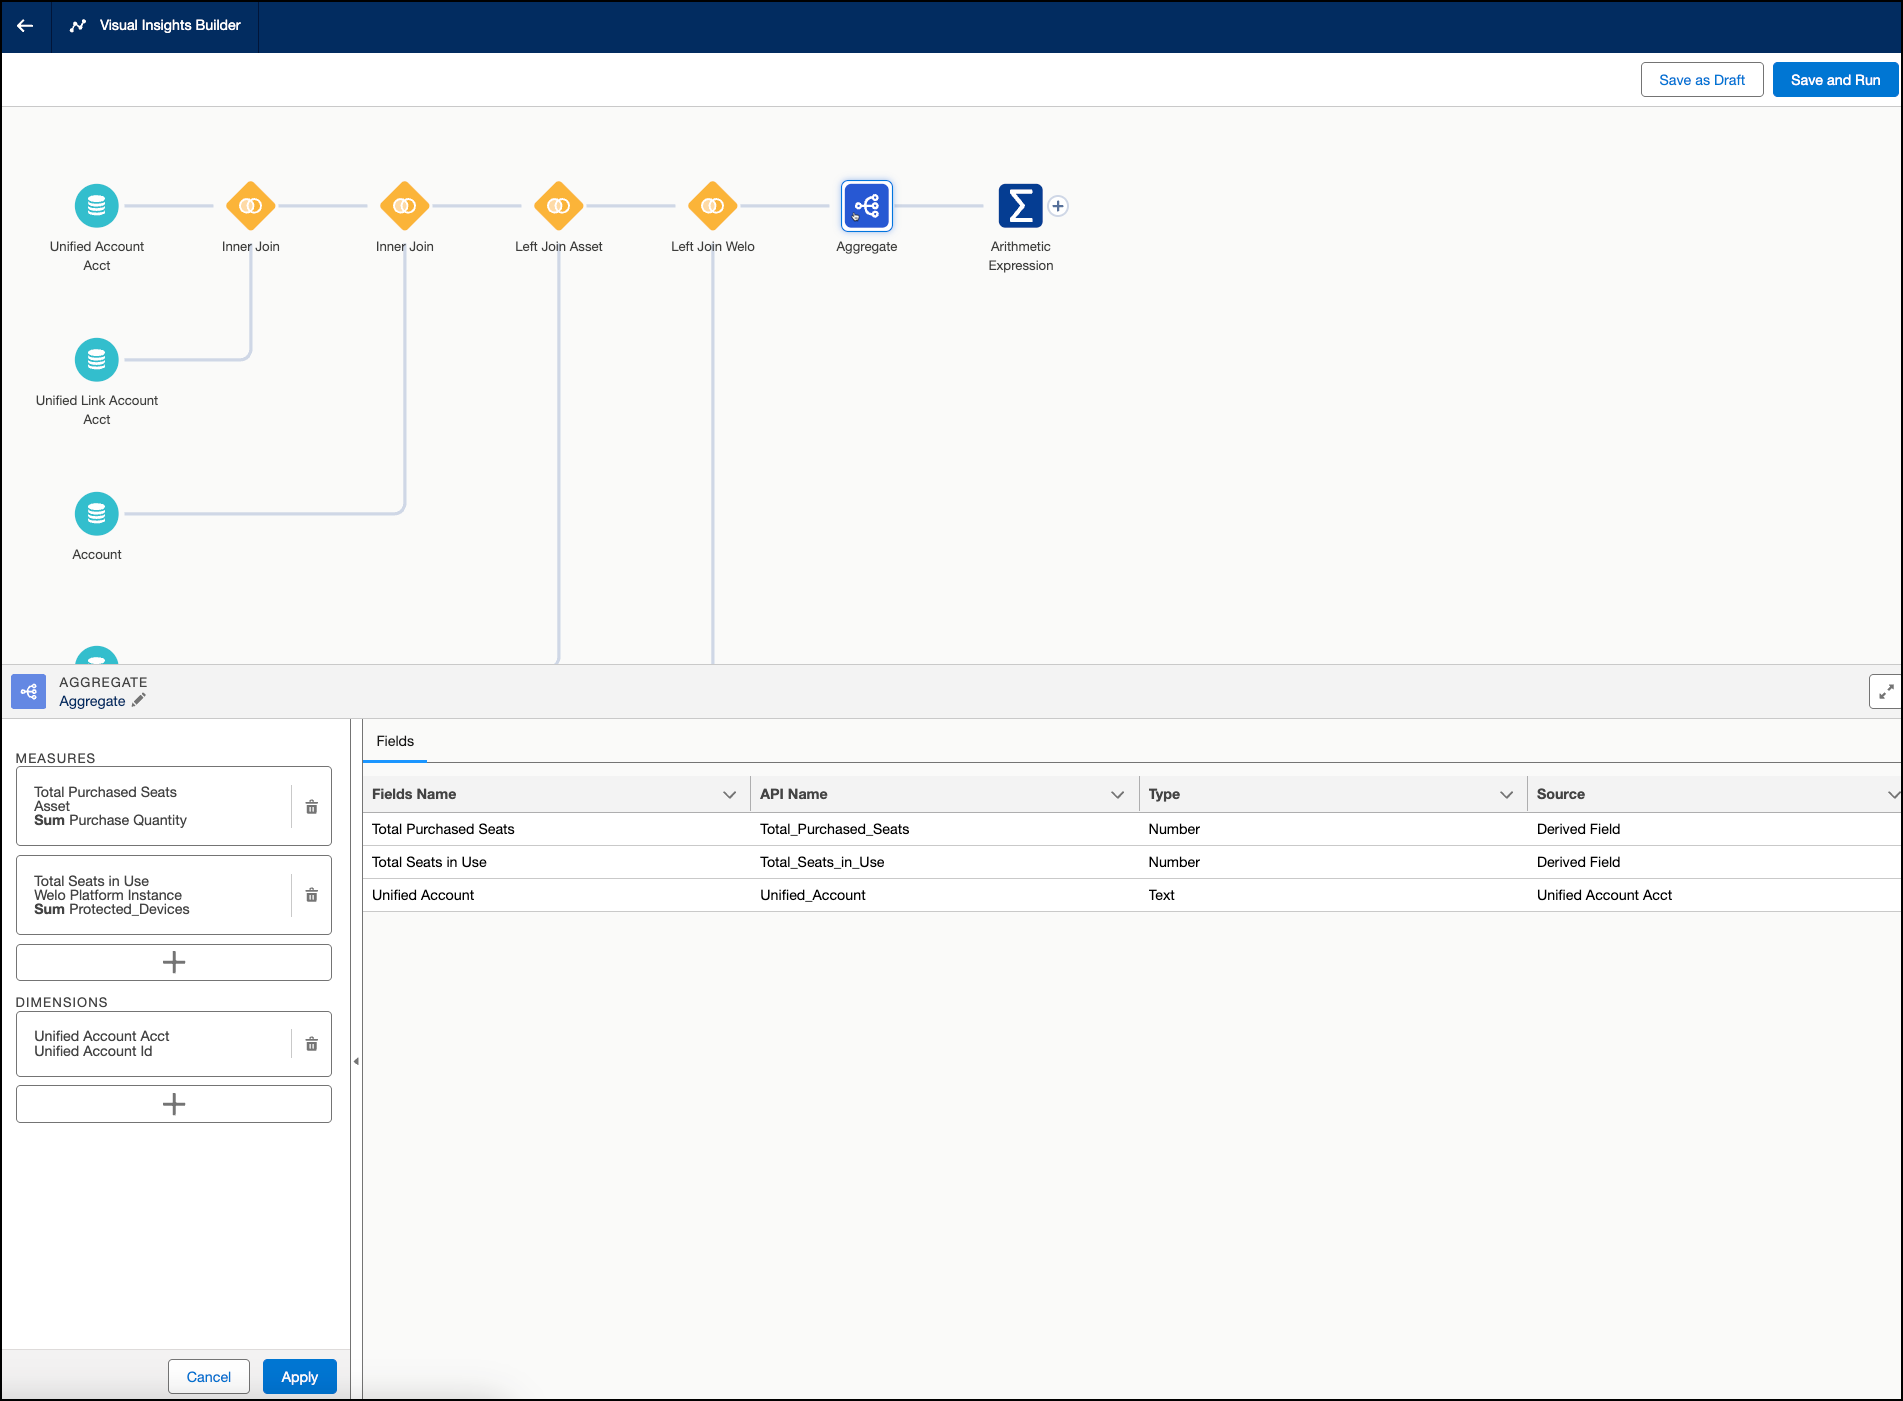
Task: Add a node after Arithmetic Expression
Action: (1058, 206)
